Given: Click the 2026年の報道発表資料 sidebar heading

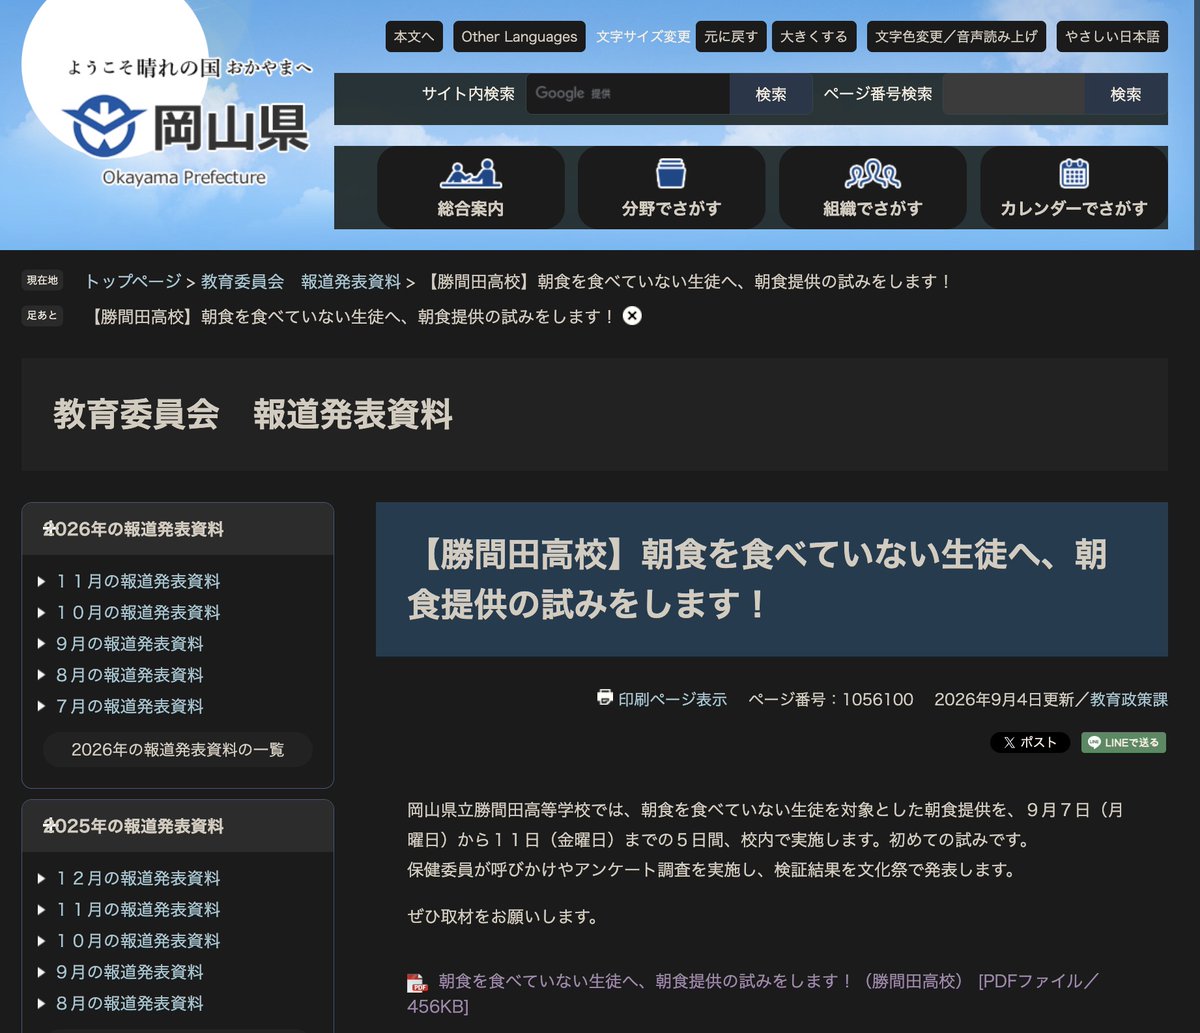Looking at the screenshot, I should [134, 529].
